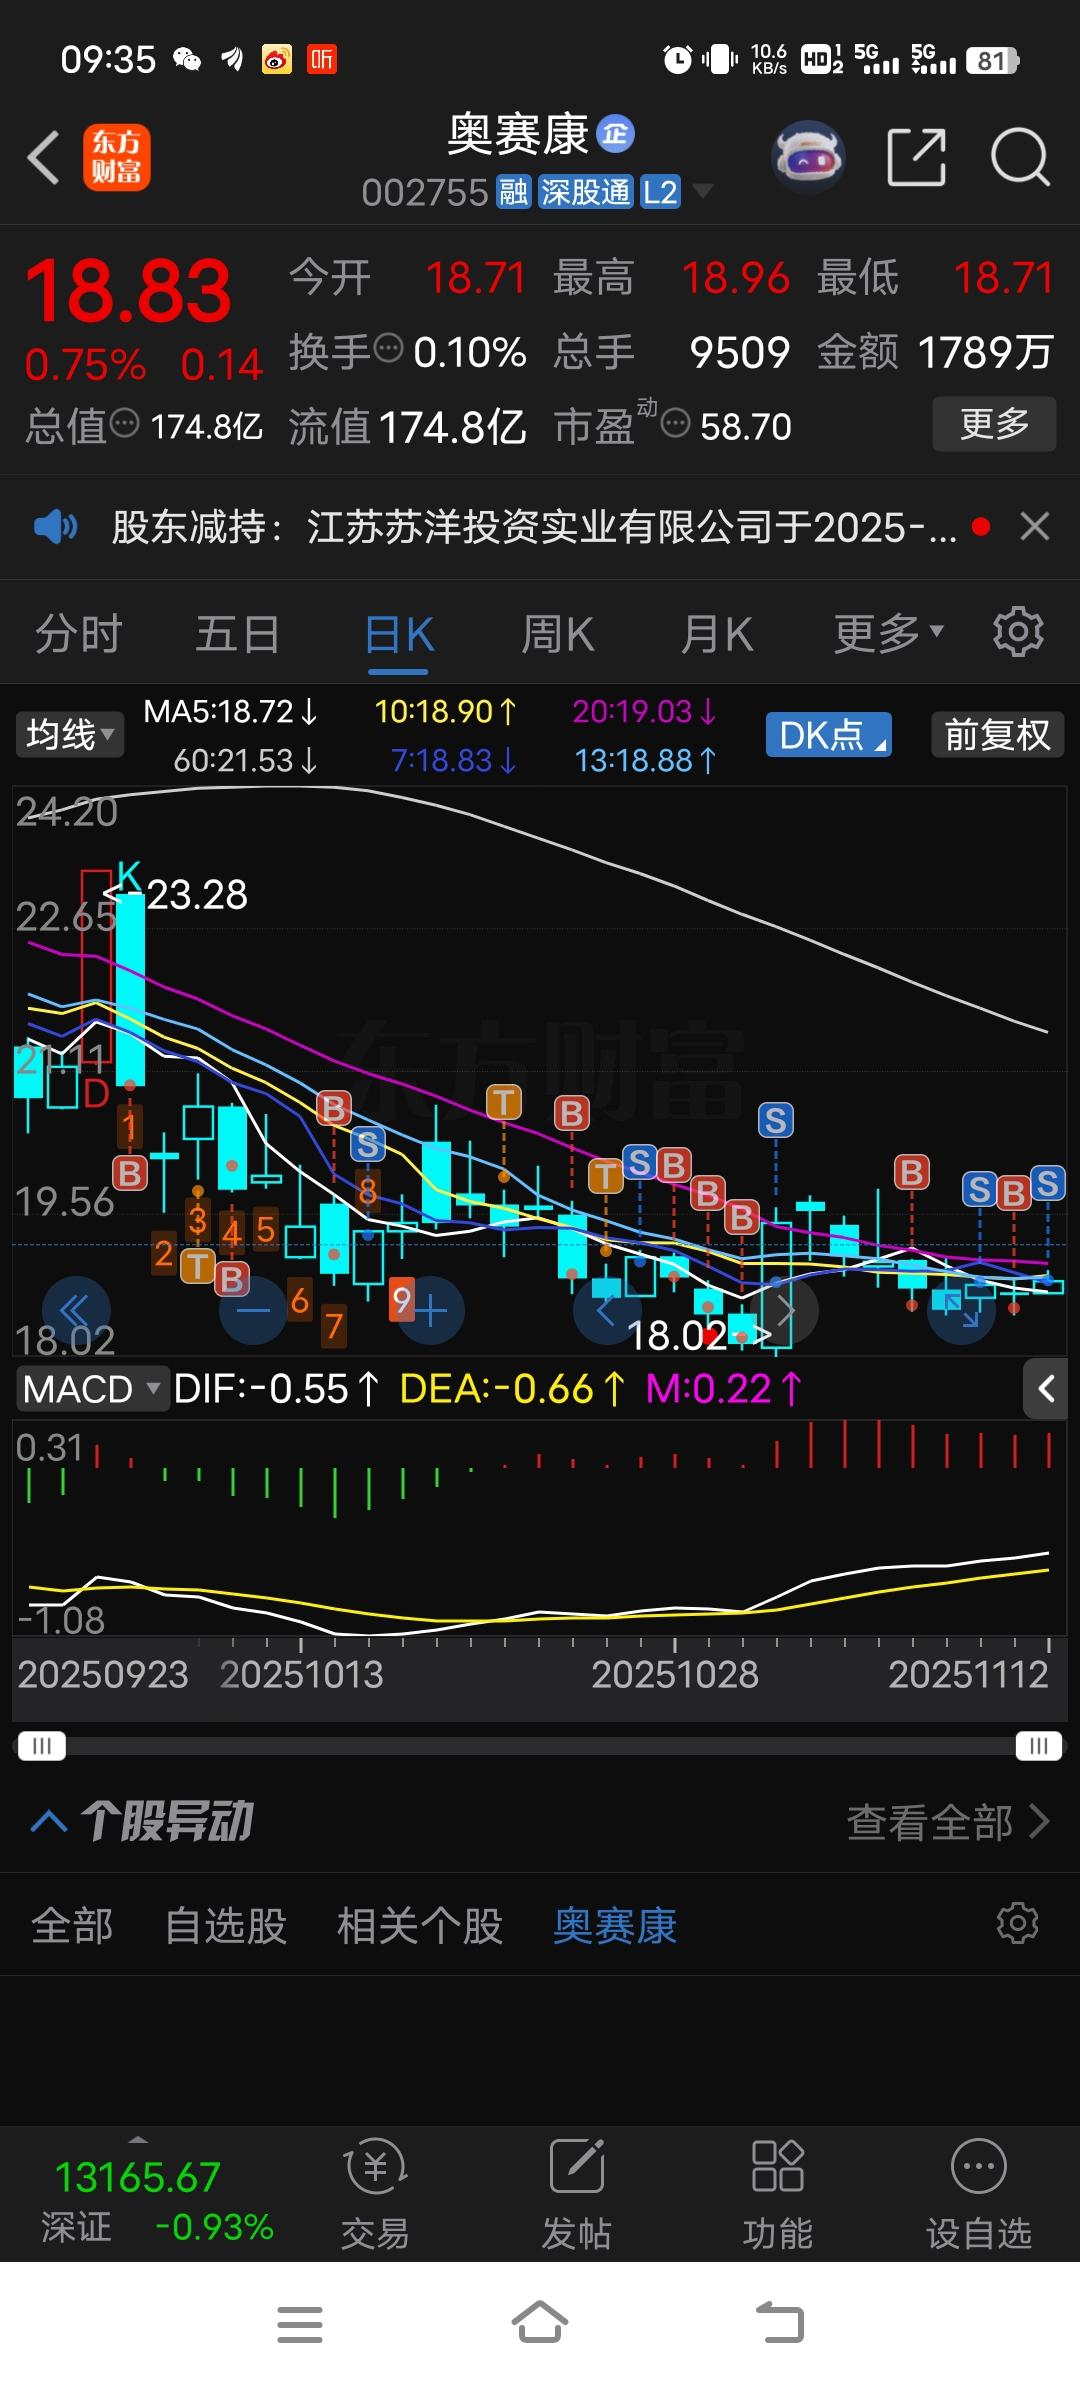
Task: Collapse the MACD side panel arrow
Action: tap(1046, 1388)
